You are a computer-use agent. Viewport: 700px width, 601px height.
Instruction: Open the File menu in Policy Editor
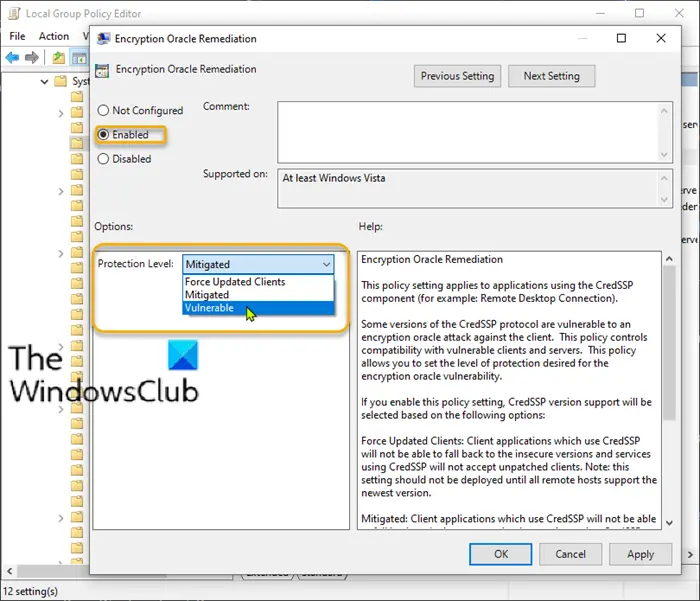[17, 36]
